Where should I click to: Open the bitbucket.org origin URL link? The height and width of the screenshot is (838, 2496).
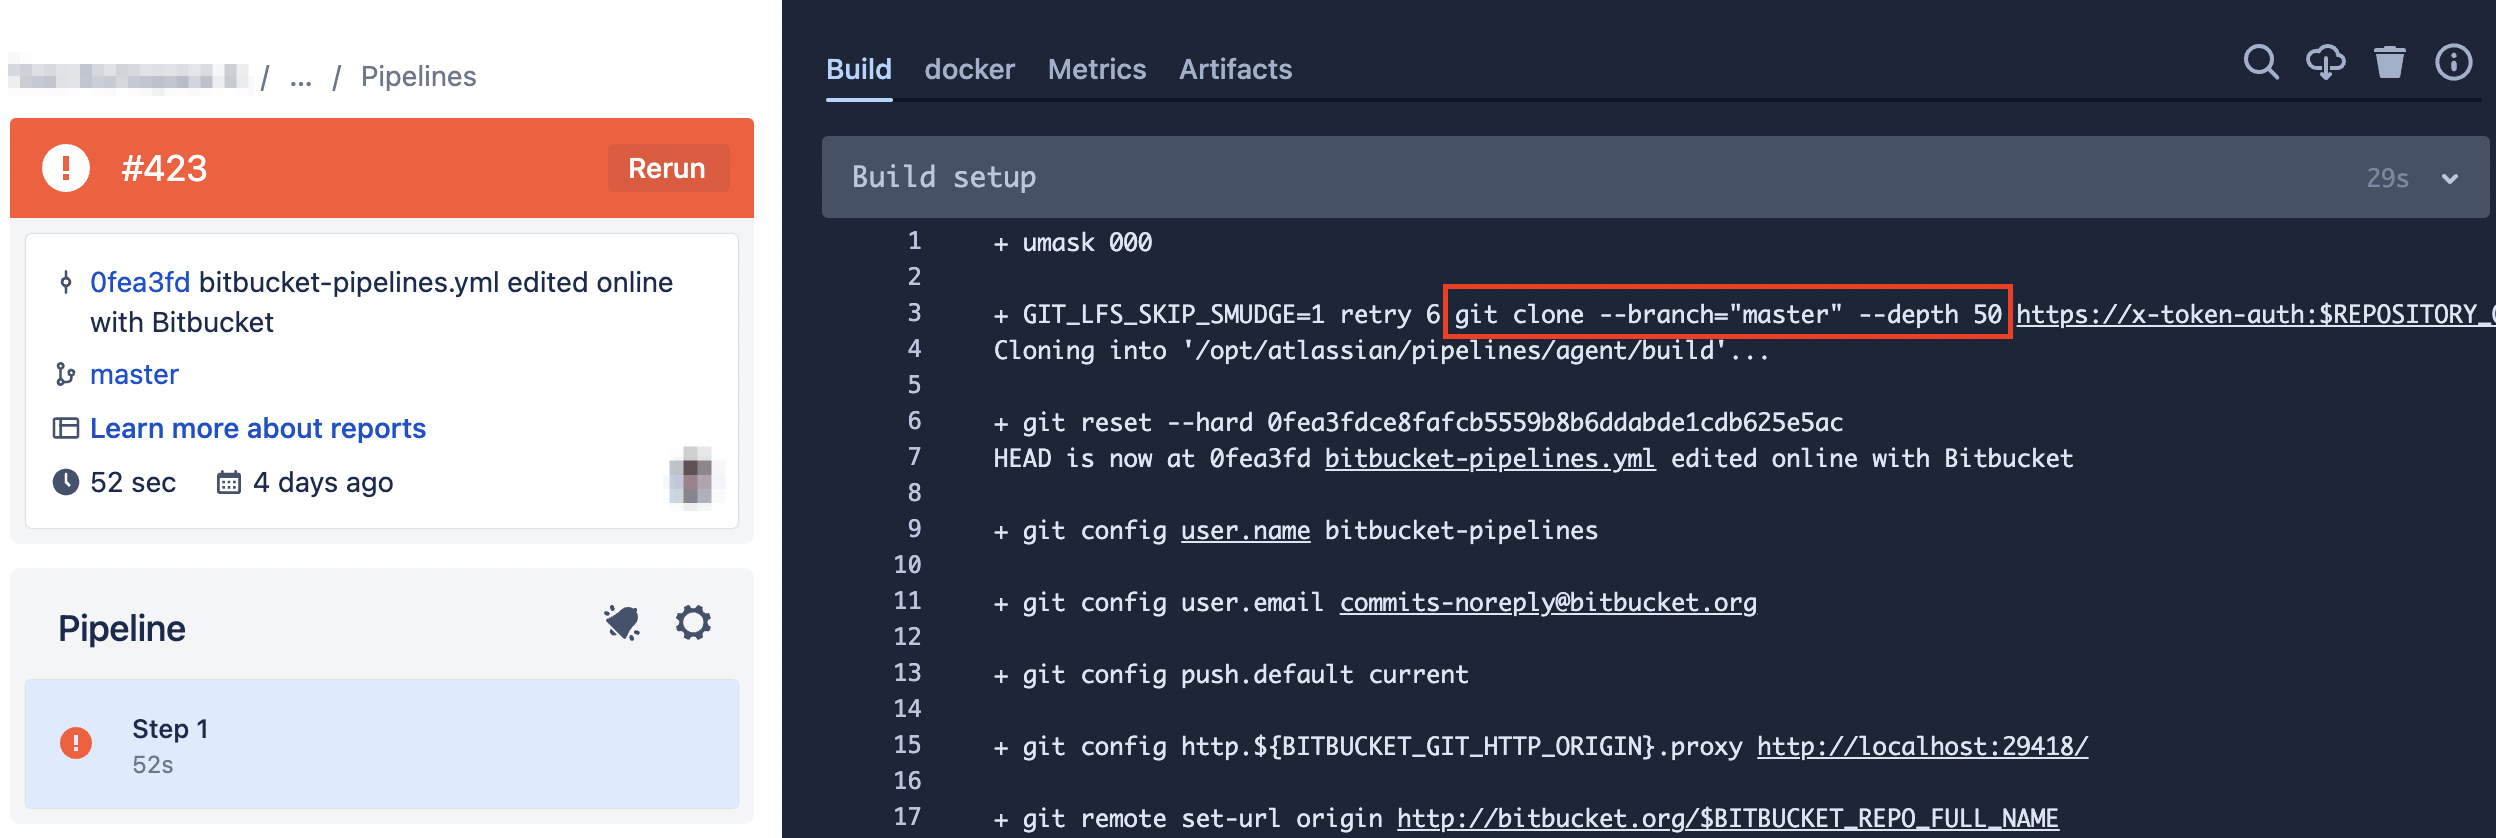tap(1727, 819)
